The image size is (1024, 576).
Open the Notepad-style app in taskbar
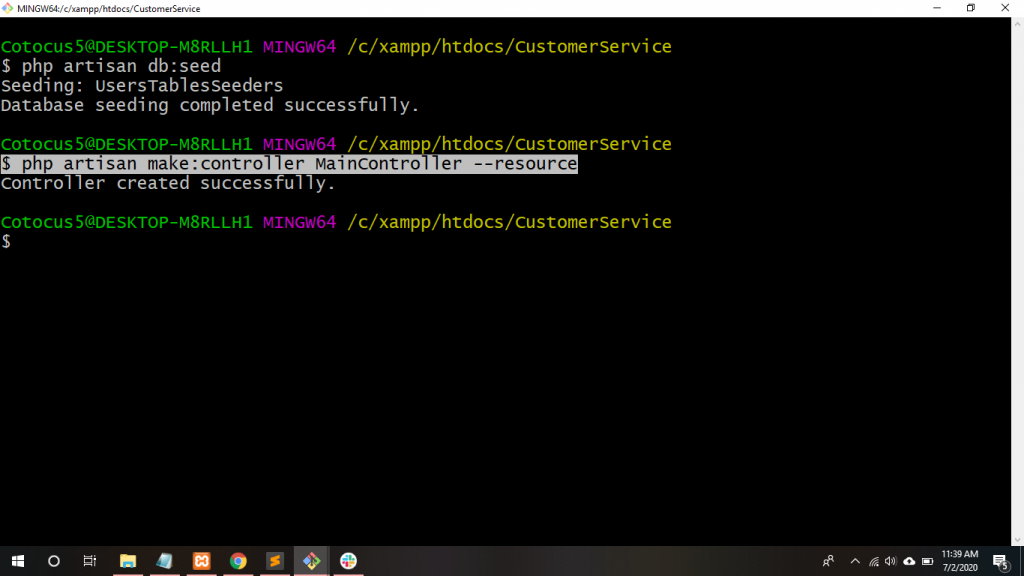(x=164, y=561)
